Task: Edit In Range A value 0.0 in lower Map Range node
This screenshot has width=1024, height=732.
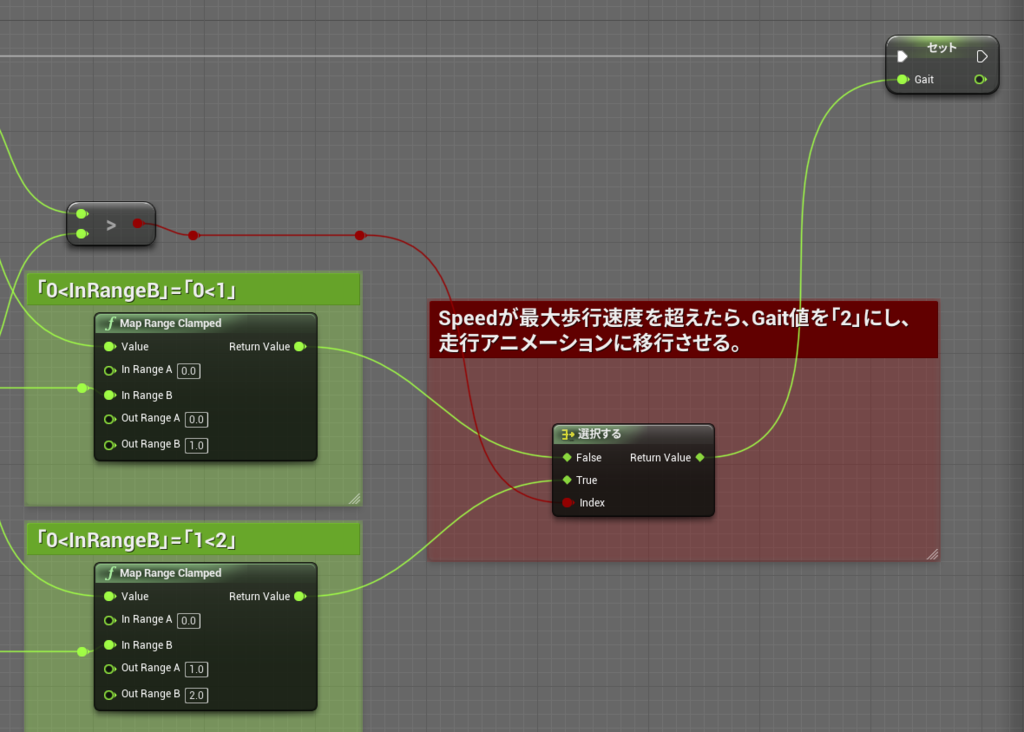Action: coord(189,620)
